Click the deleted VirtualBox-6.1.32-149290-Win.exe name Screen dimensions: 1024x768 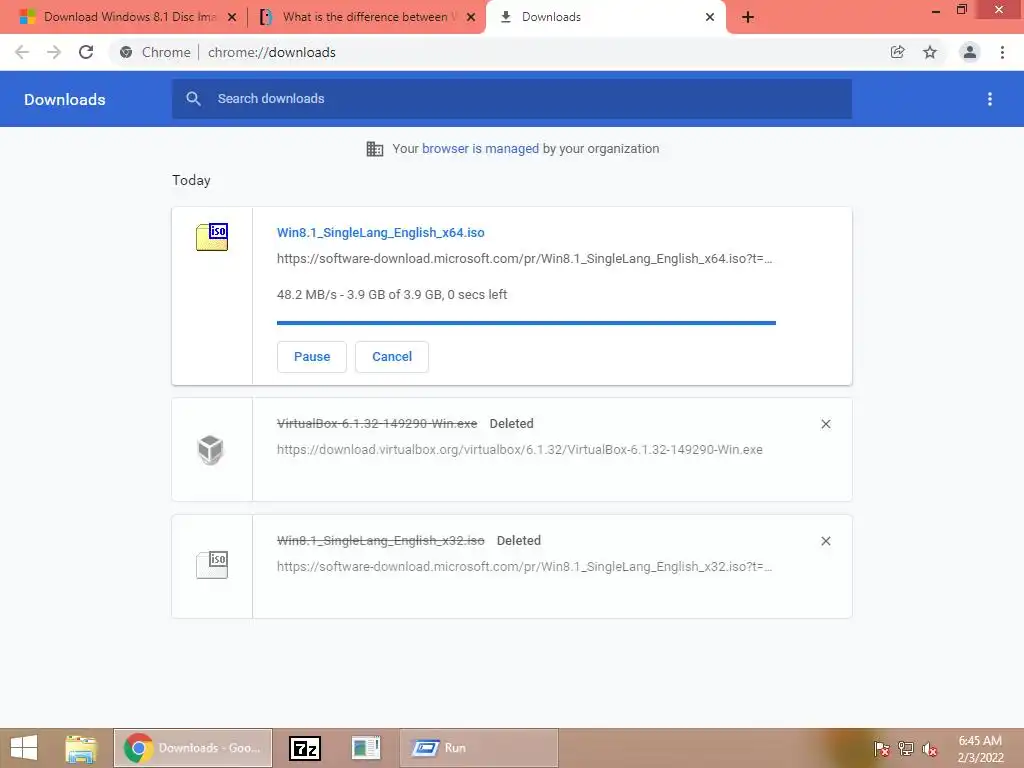click(377, 423)
